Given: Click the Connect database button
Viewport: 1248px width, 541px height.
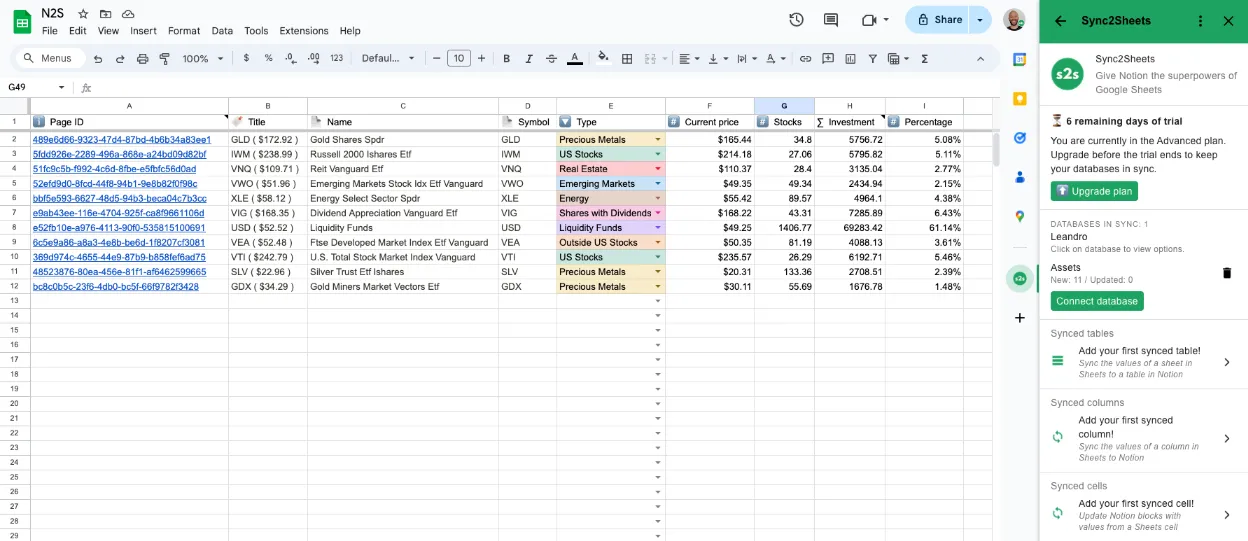Looking at the screenshot, I should [x=1097, y=301].
